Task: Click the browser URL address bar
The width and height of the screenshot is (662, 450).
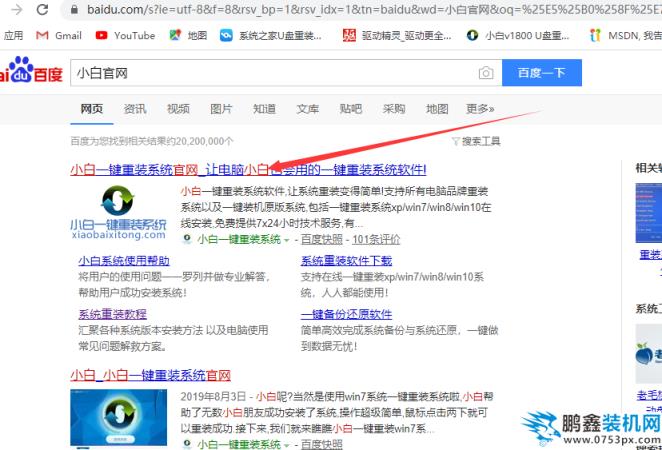Action: point(372,9)
